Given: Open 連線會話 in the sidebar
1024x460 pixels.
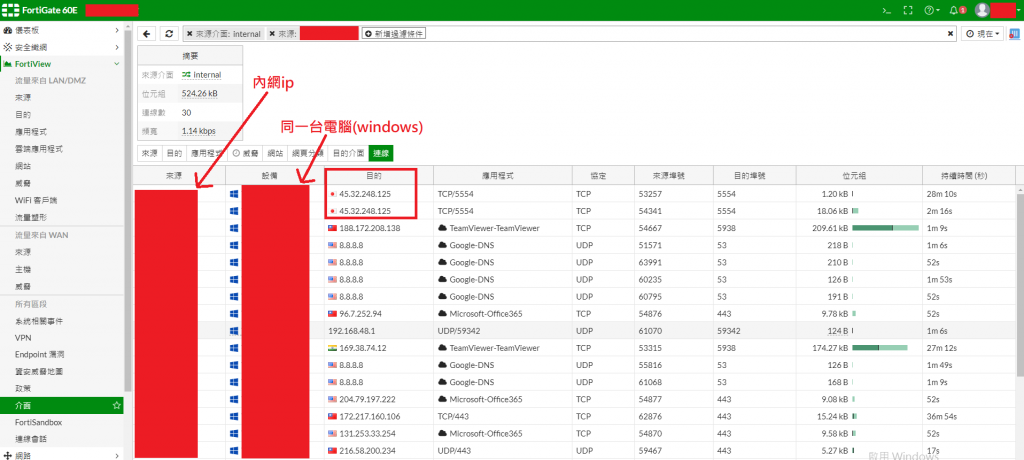Looking at the screenshot, I should point(31,439).
